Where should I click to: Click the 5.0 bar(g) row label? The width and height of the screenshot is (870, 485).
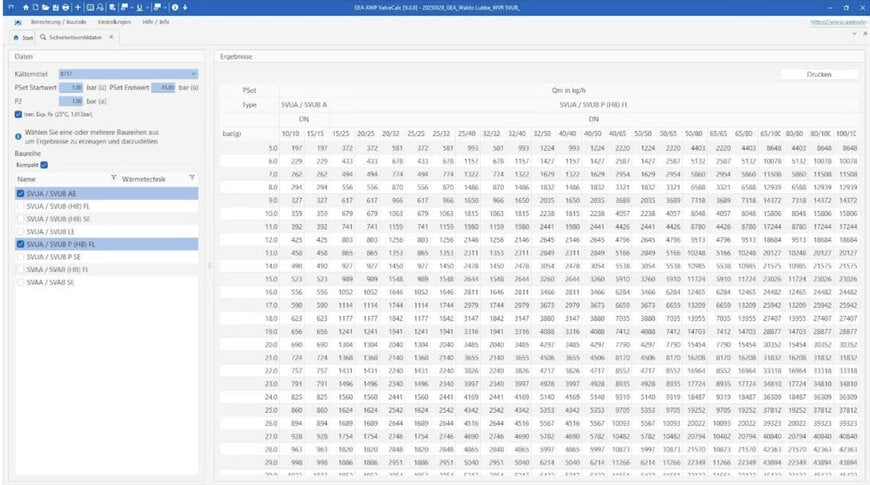coord(272,148)
